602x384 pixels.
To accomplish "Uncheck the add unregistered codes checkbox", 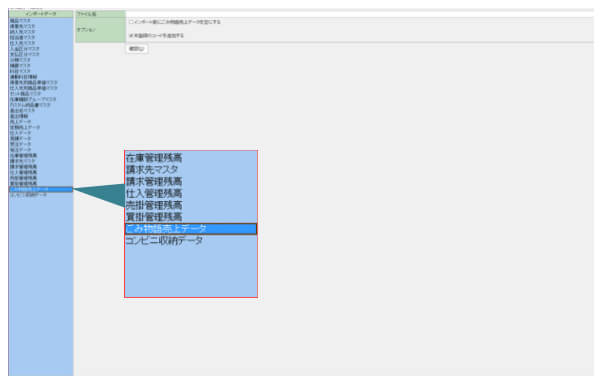I will pyautogui.click(x=131, y=36).
